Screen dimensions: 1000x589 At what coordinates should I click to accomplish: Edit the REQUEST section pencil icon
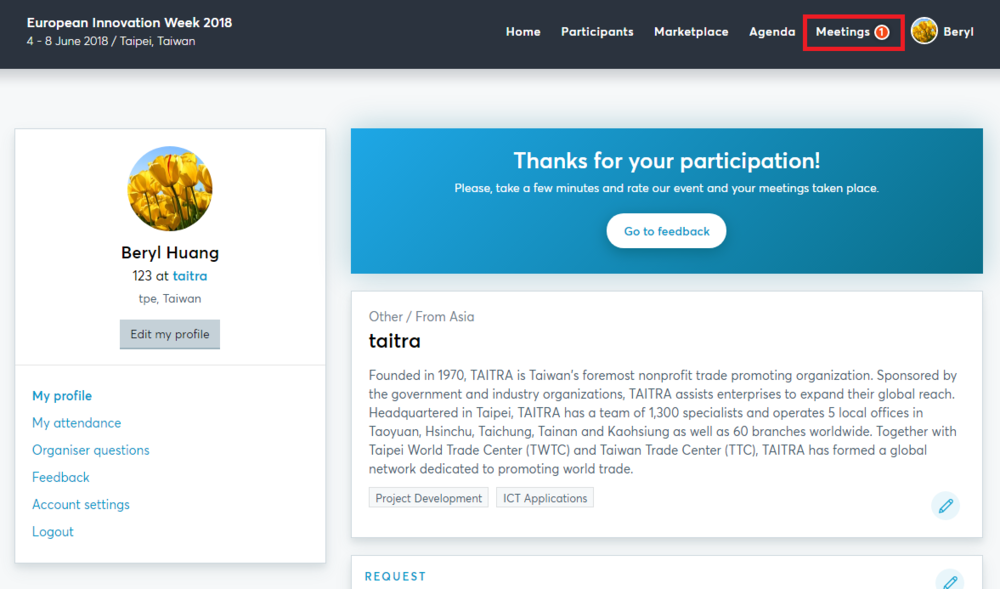(950, 580)
